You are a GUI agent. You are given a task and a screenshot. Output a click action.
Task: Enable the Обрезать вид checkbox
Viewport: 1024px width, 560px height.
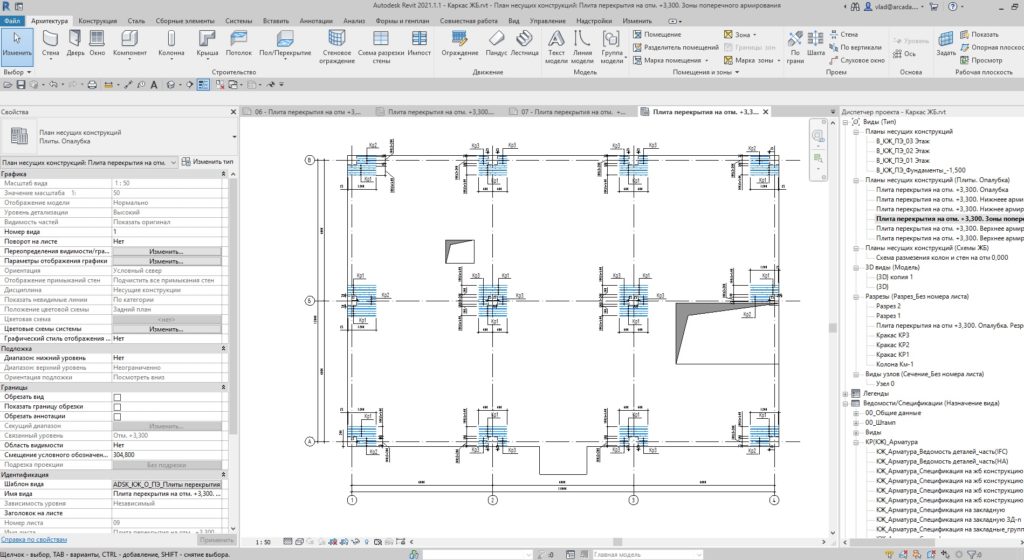[117, 397]
